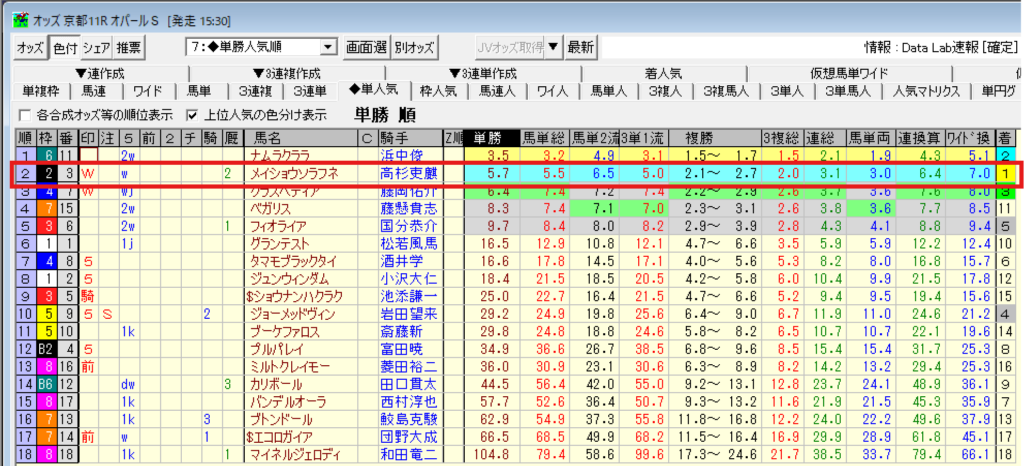Enable 各合成オッズ等の順位表示 checkbox
The width and height of the screenshot is (1024, 466).
26,114
